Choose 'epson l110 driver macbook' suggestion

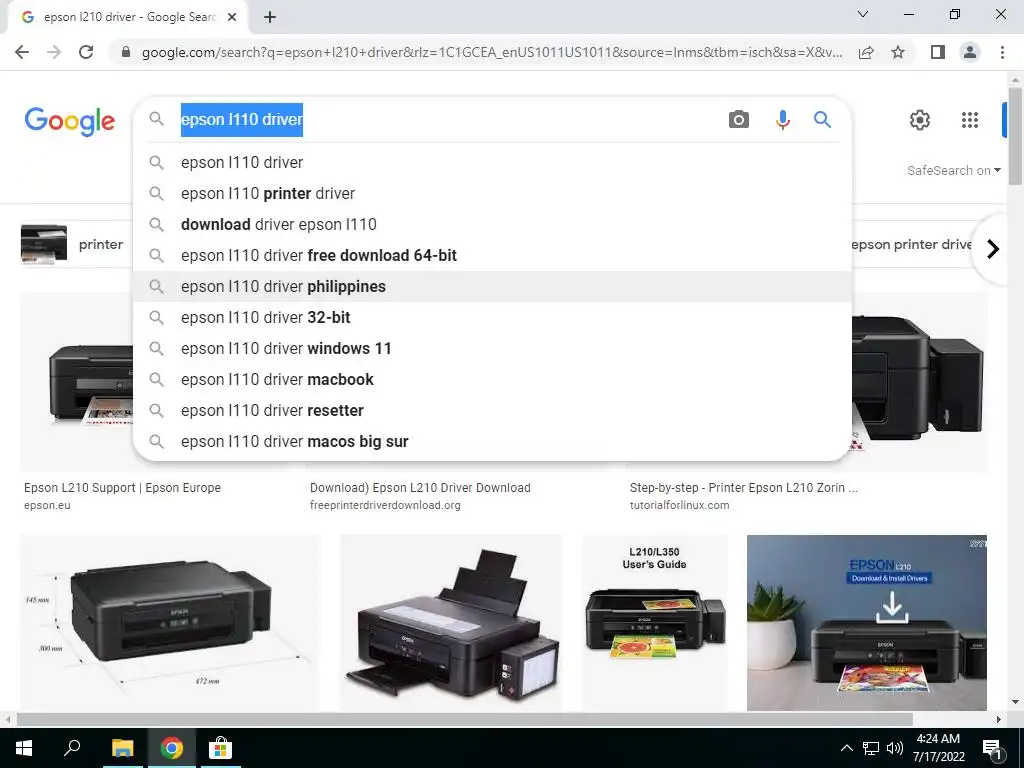(x=492, y=379)
